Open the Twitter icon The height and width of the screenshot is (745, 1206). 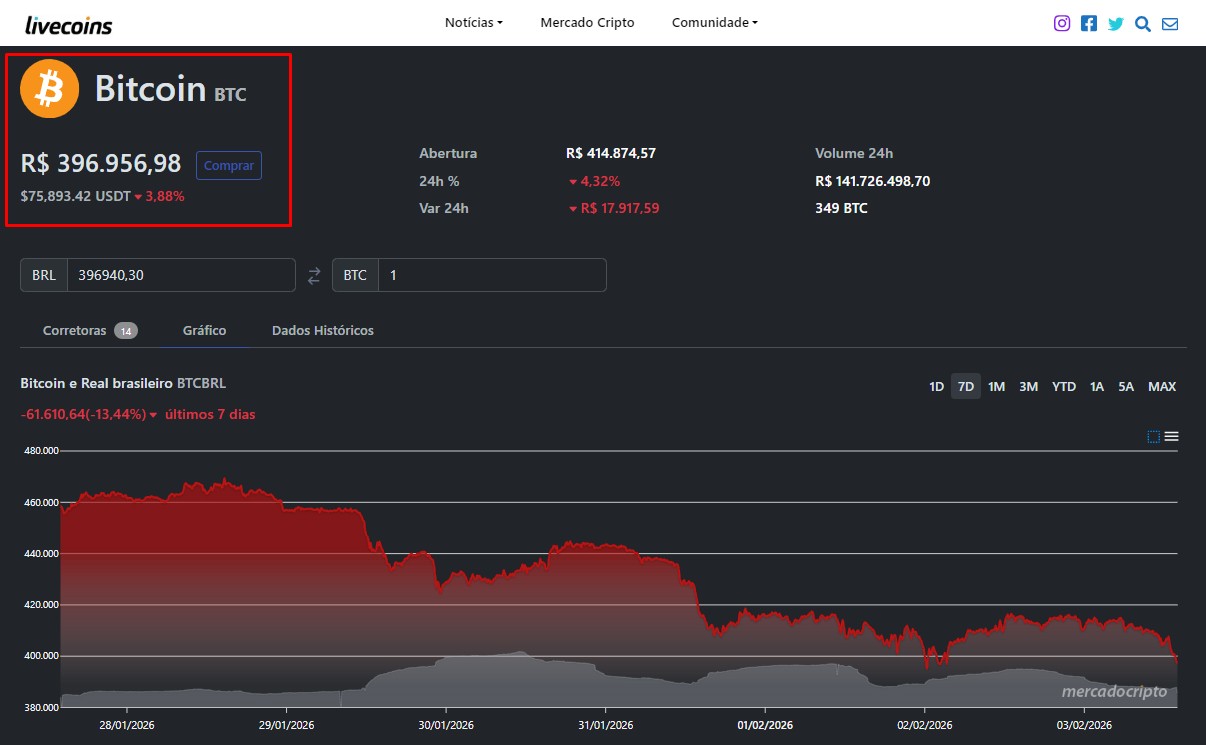pyautogui.click(x=1115, y=22)
